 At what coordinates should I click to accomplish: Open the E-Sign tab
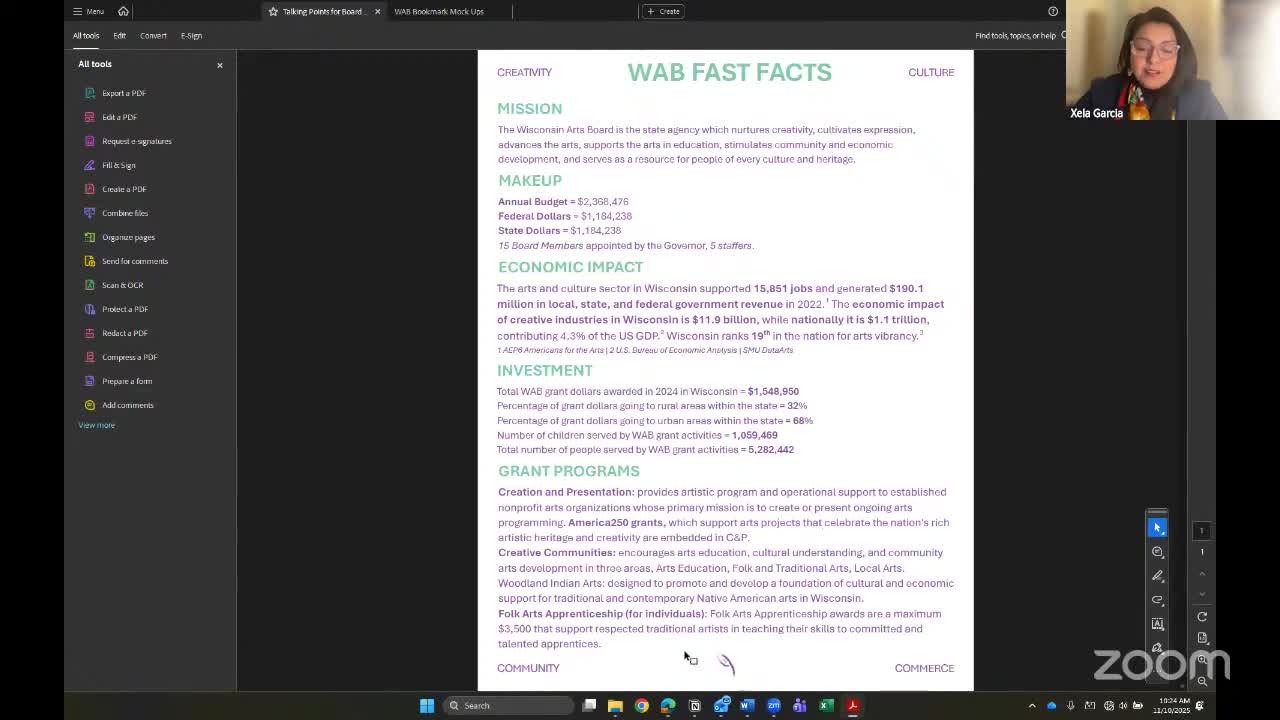click(191, 36)
